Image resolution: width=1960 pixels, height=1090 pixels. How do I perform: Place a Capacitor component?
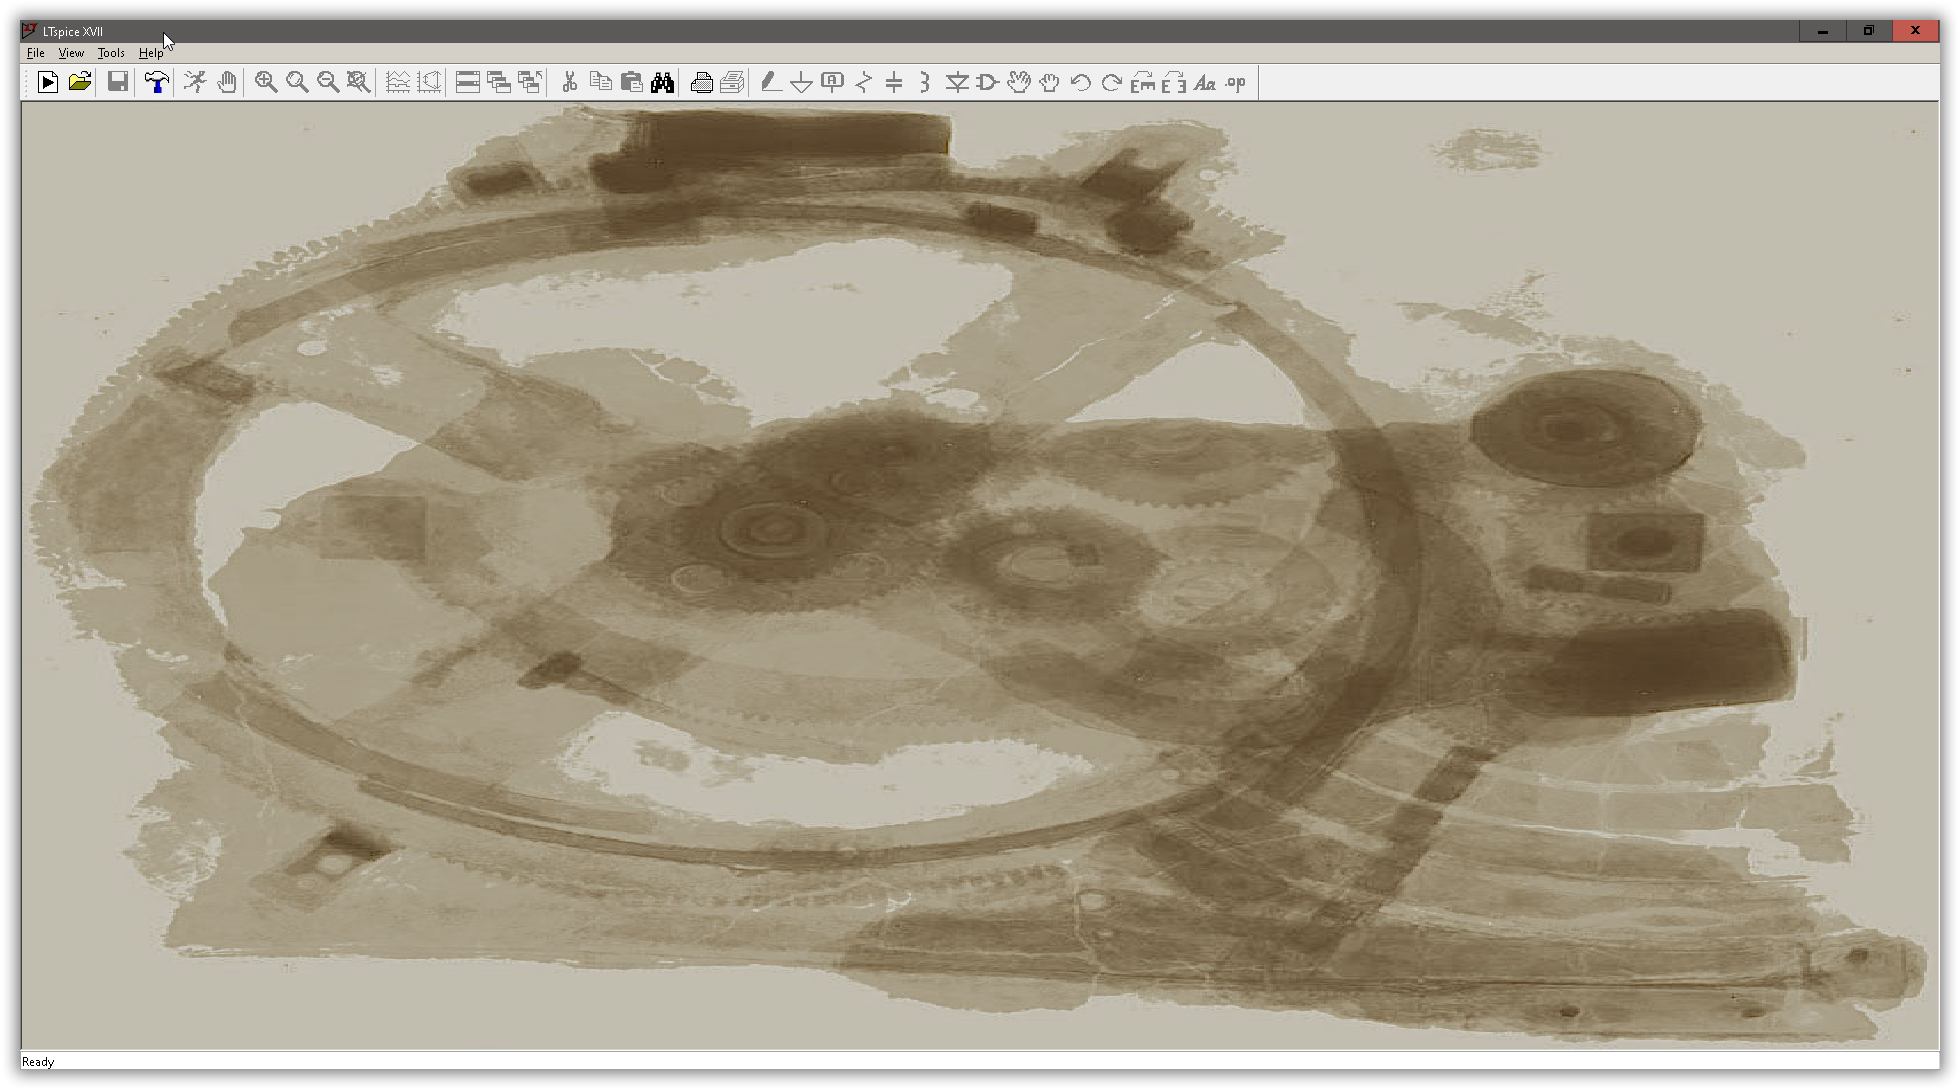pyautogui.click(x=894, y=82)
